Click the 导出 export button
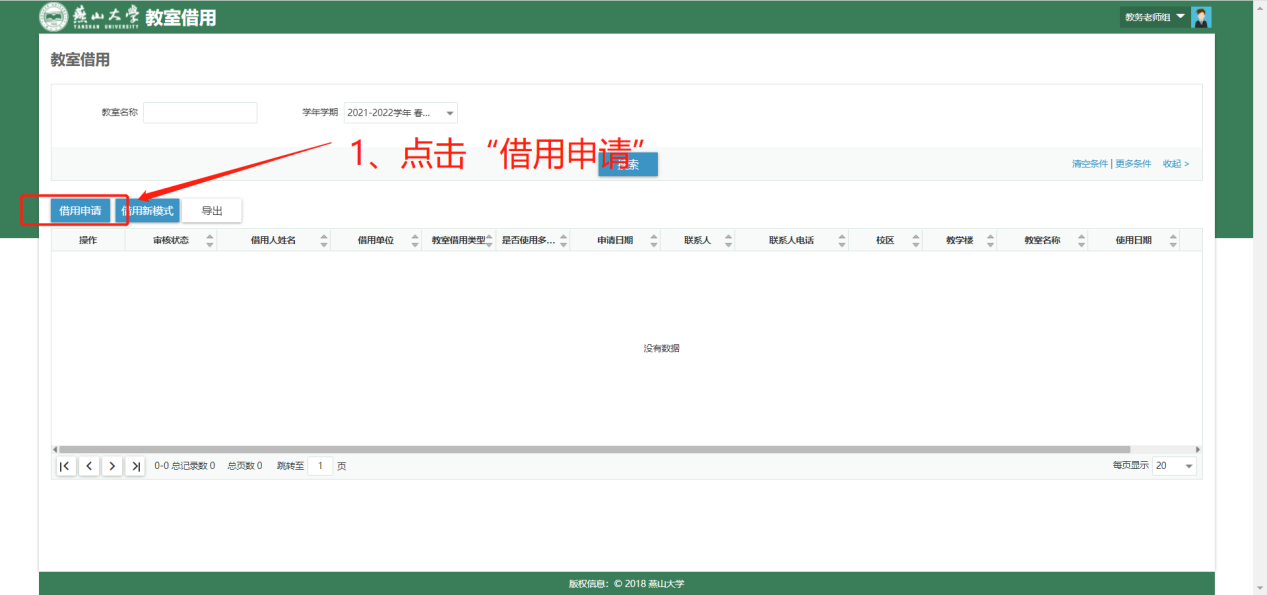Viewport: 1267px width, 595px height. tap(212, 211)
